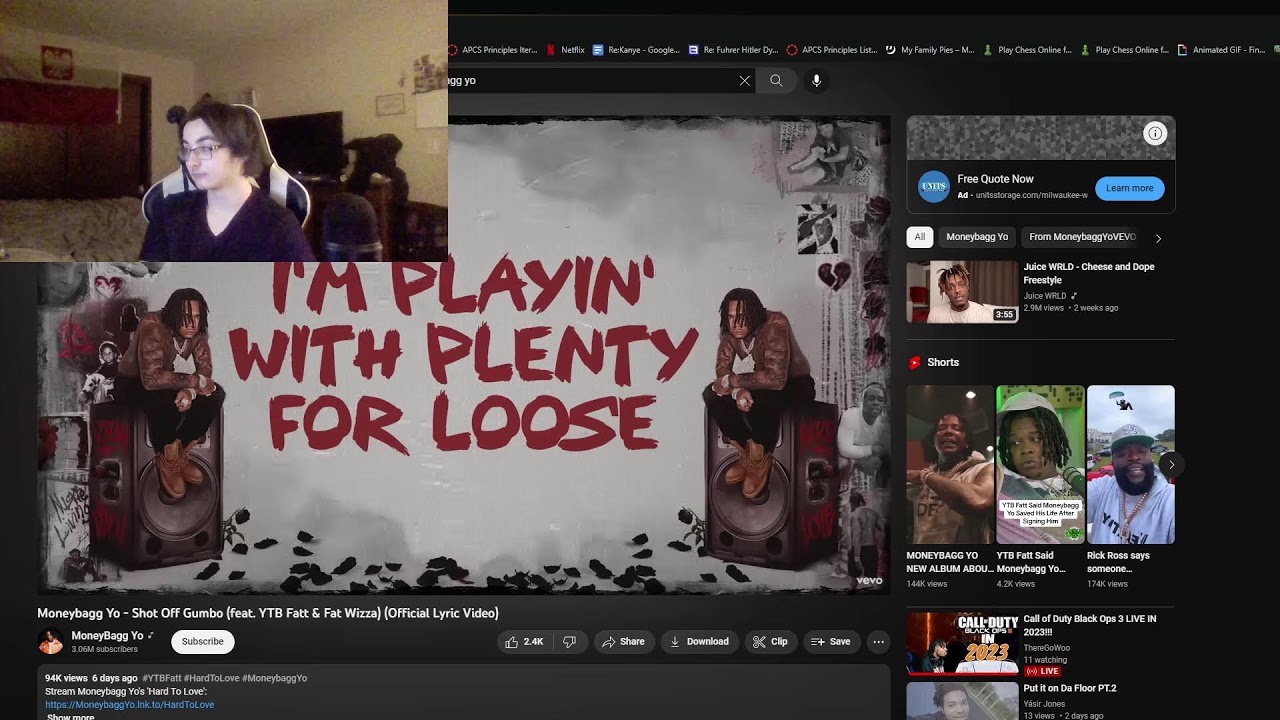Open the MoneyBagg Yo channel name
Viewport: 1280px width, 720px height.
pyautogui.click(x=107, y=636)
